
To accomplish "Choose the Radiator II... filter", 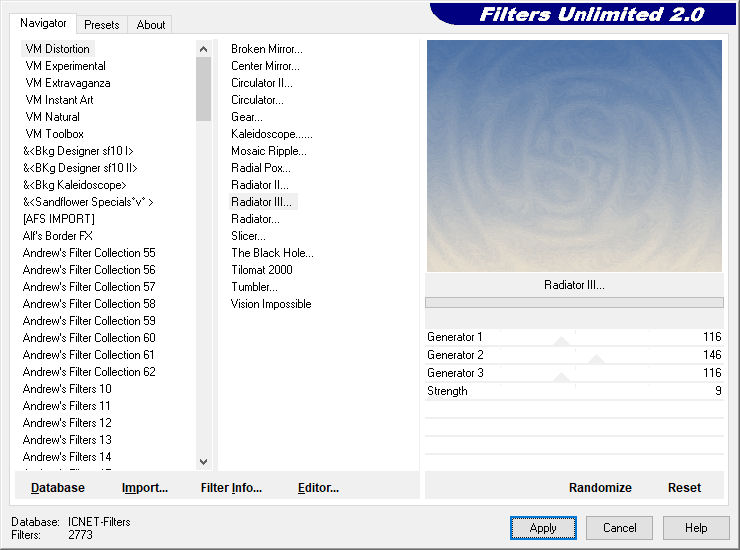I will pyautogui.click(x=260, y=185).
